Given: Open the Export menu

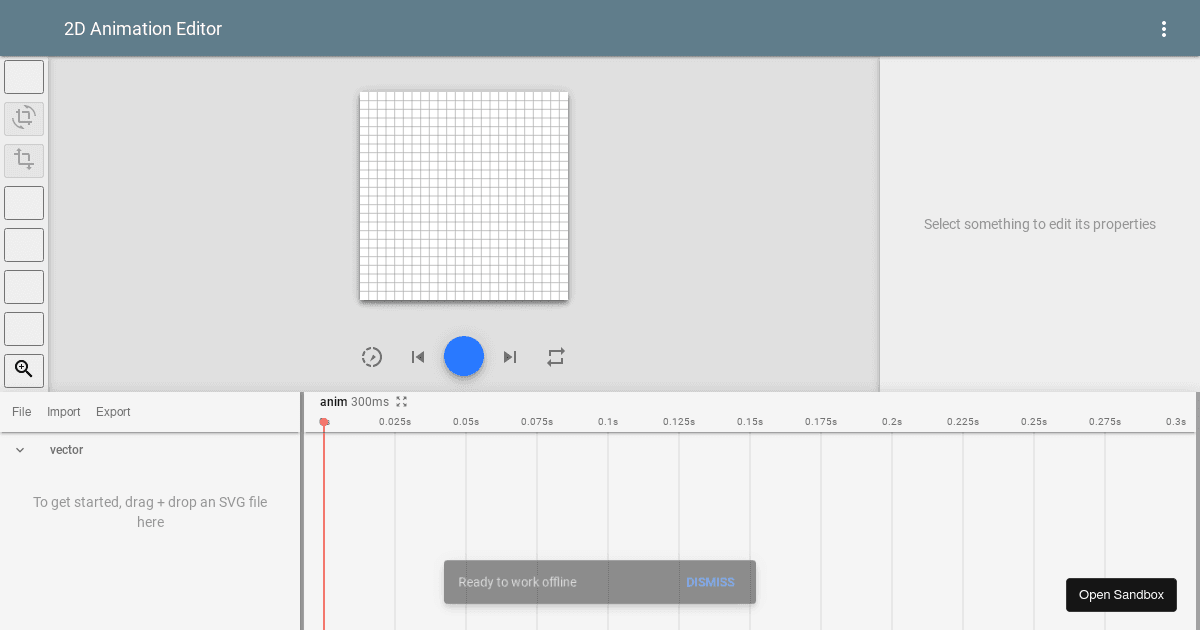Looking at the screenshot, I should point(113,412).
